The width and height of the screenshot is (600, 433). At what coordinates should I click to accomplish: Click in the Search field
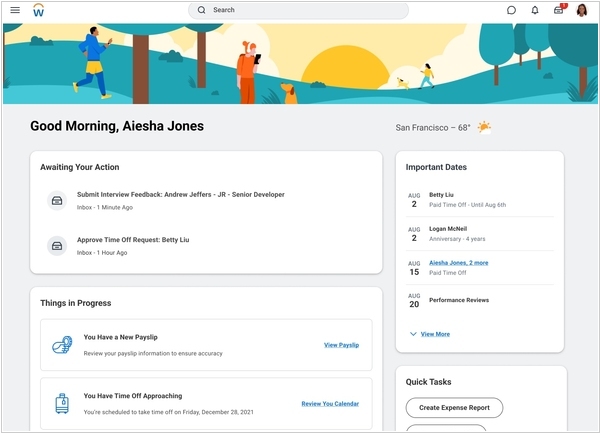pyautogui.click(x=300, y=10)
